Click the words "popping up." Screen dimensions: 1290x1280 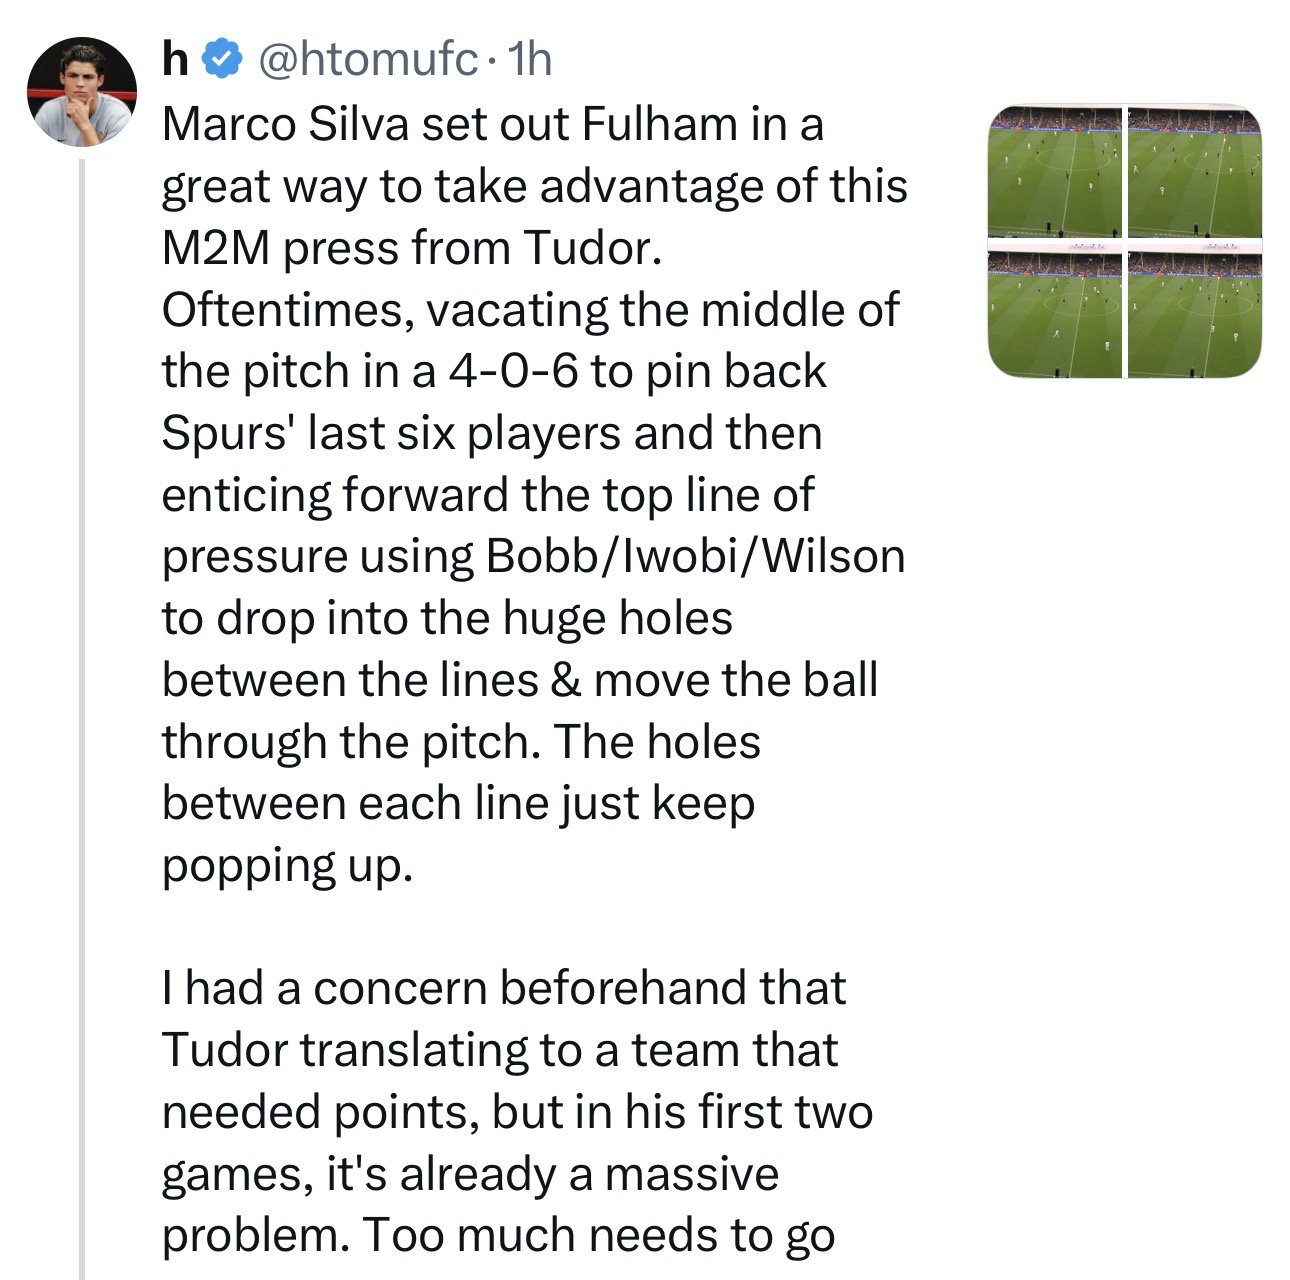pos(287,866)
